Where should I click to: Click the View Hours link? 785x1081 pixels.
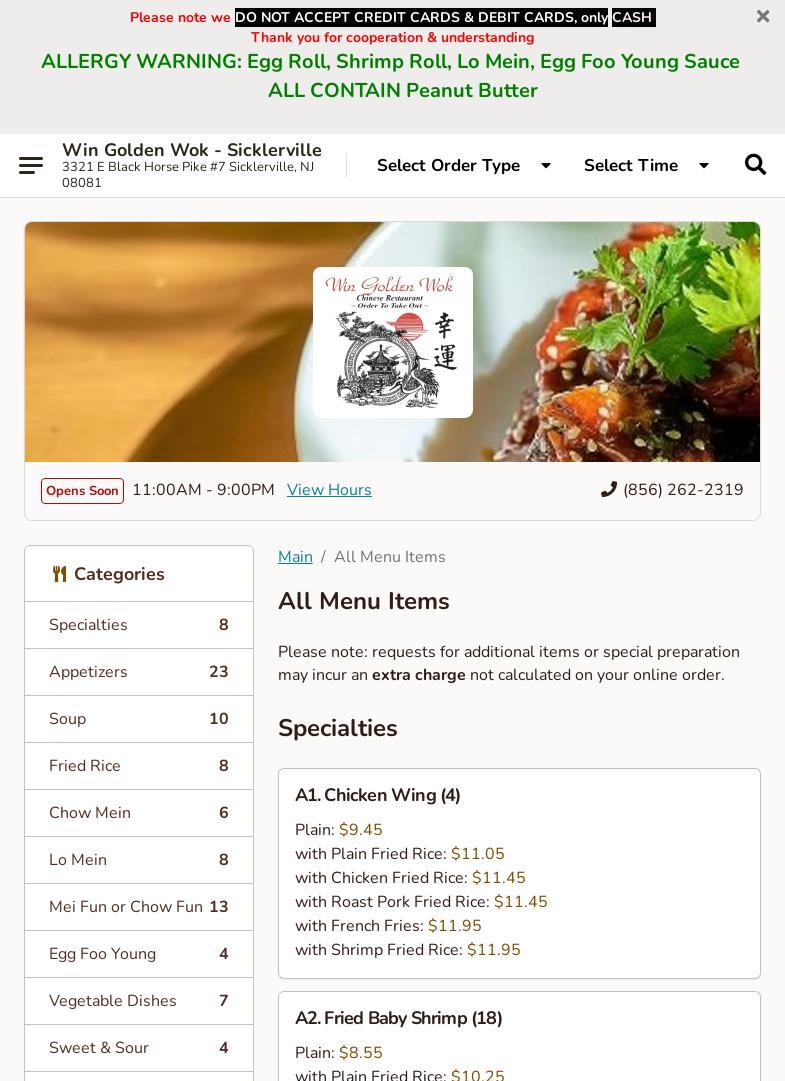[329, 489]
